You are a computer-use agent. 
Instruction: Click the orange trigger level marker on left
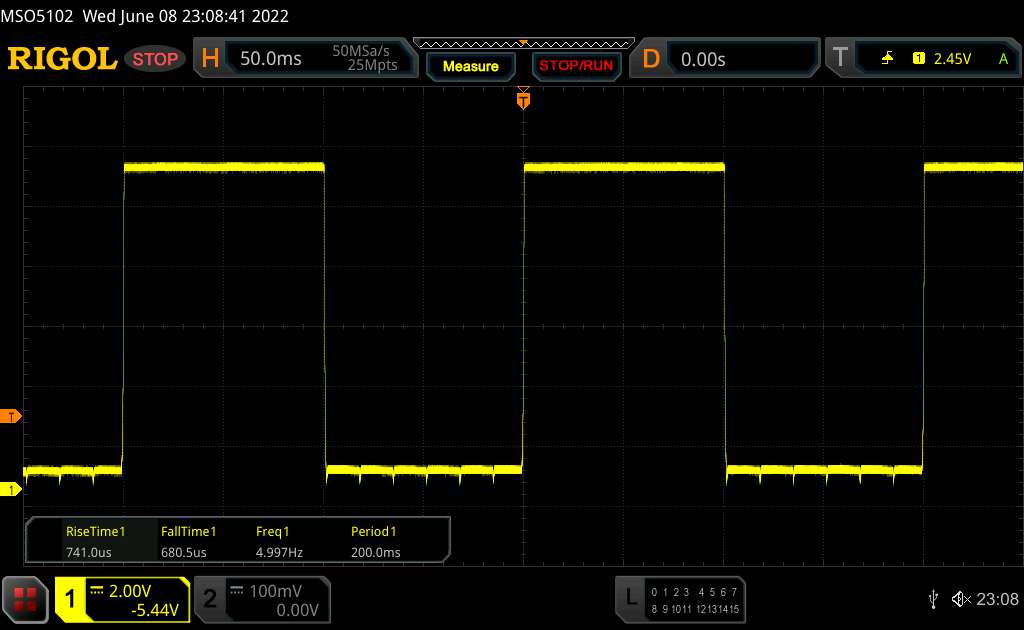point(10,417)
